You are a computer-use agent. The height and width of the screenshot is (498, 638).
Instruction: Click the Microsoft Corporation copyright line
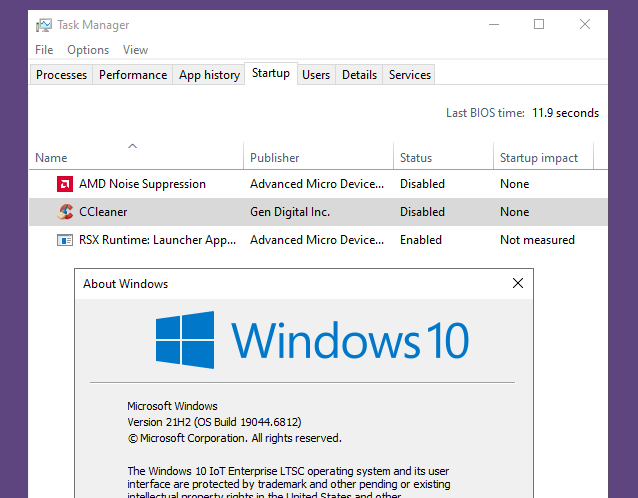[235, 438]
